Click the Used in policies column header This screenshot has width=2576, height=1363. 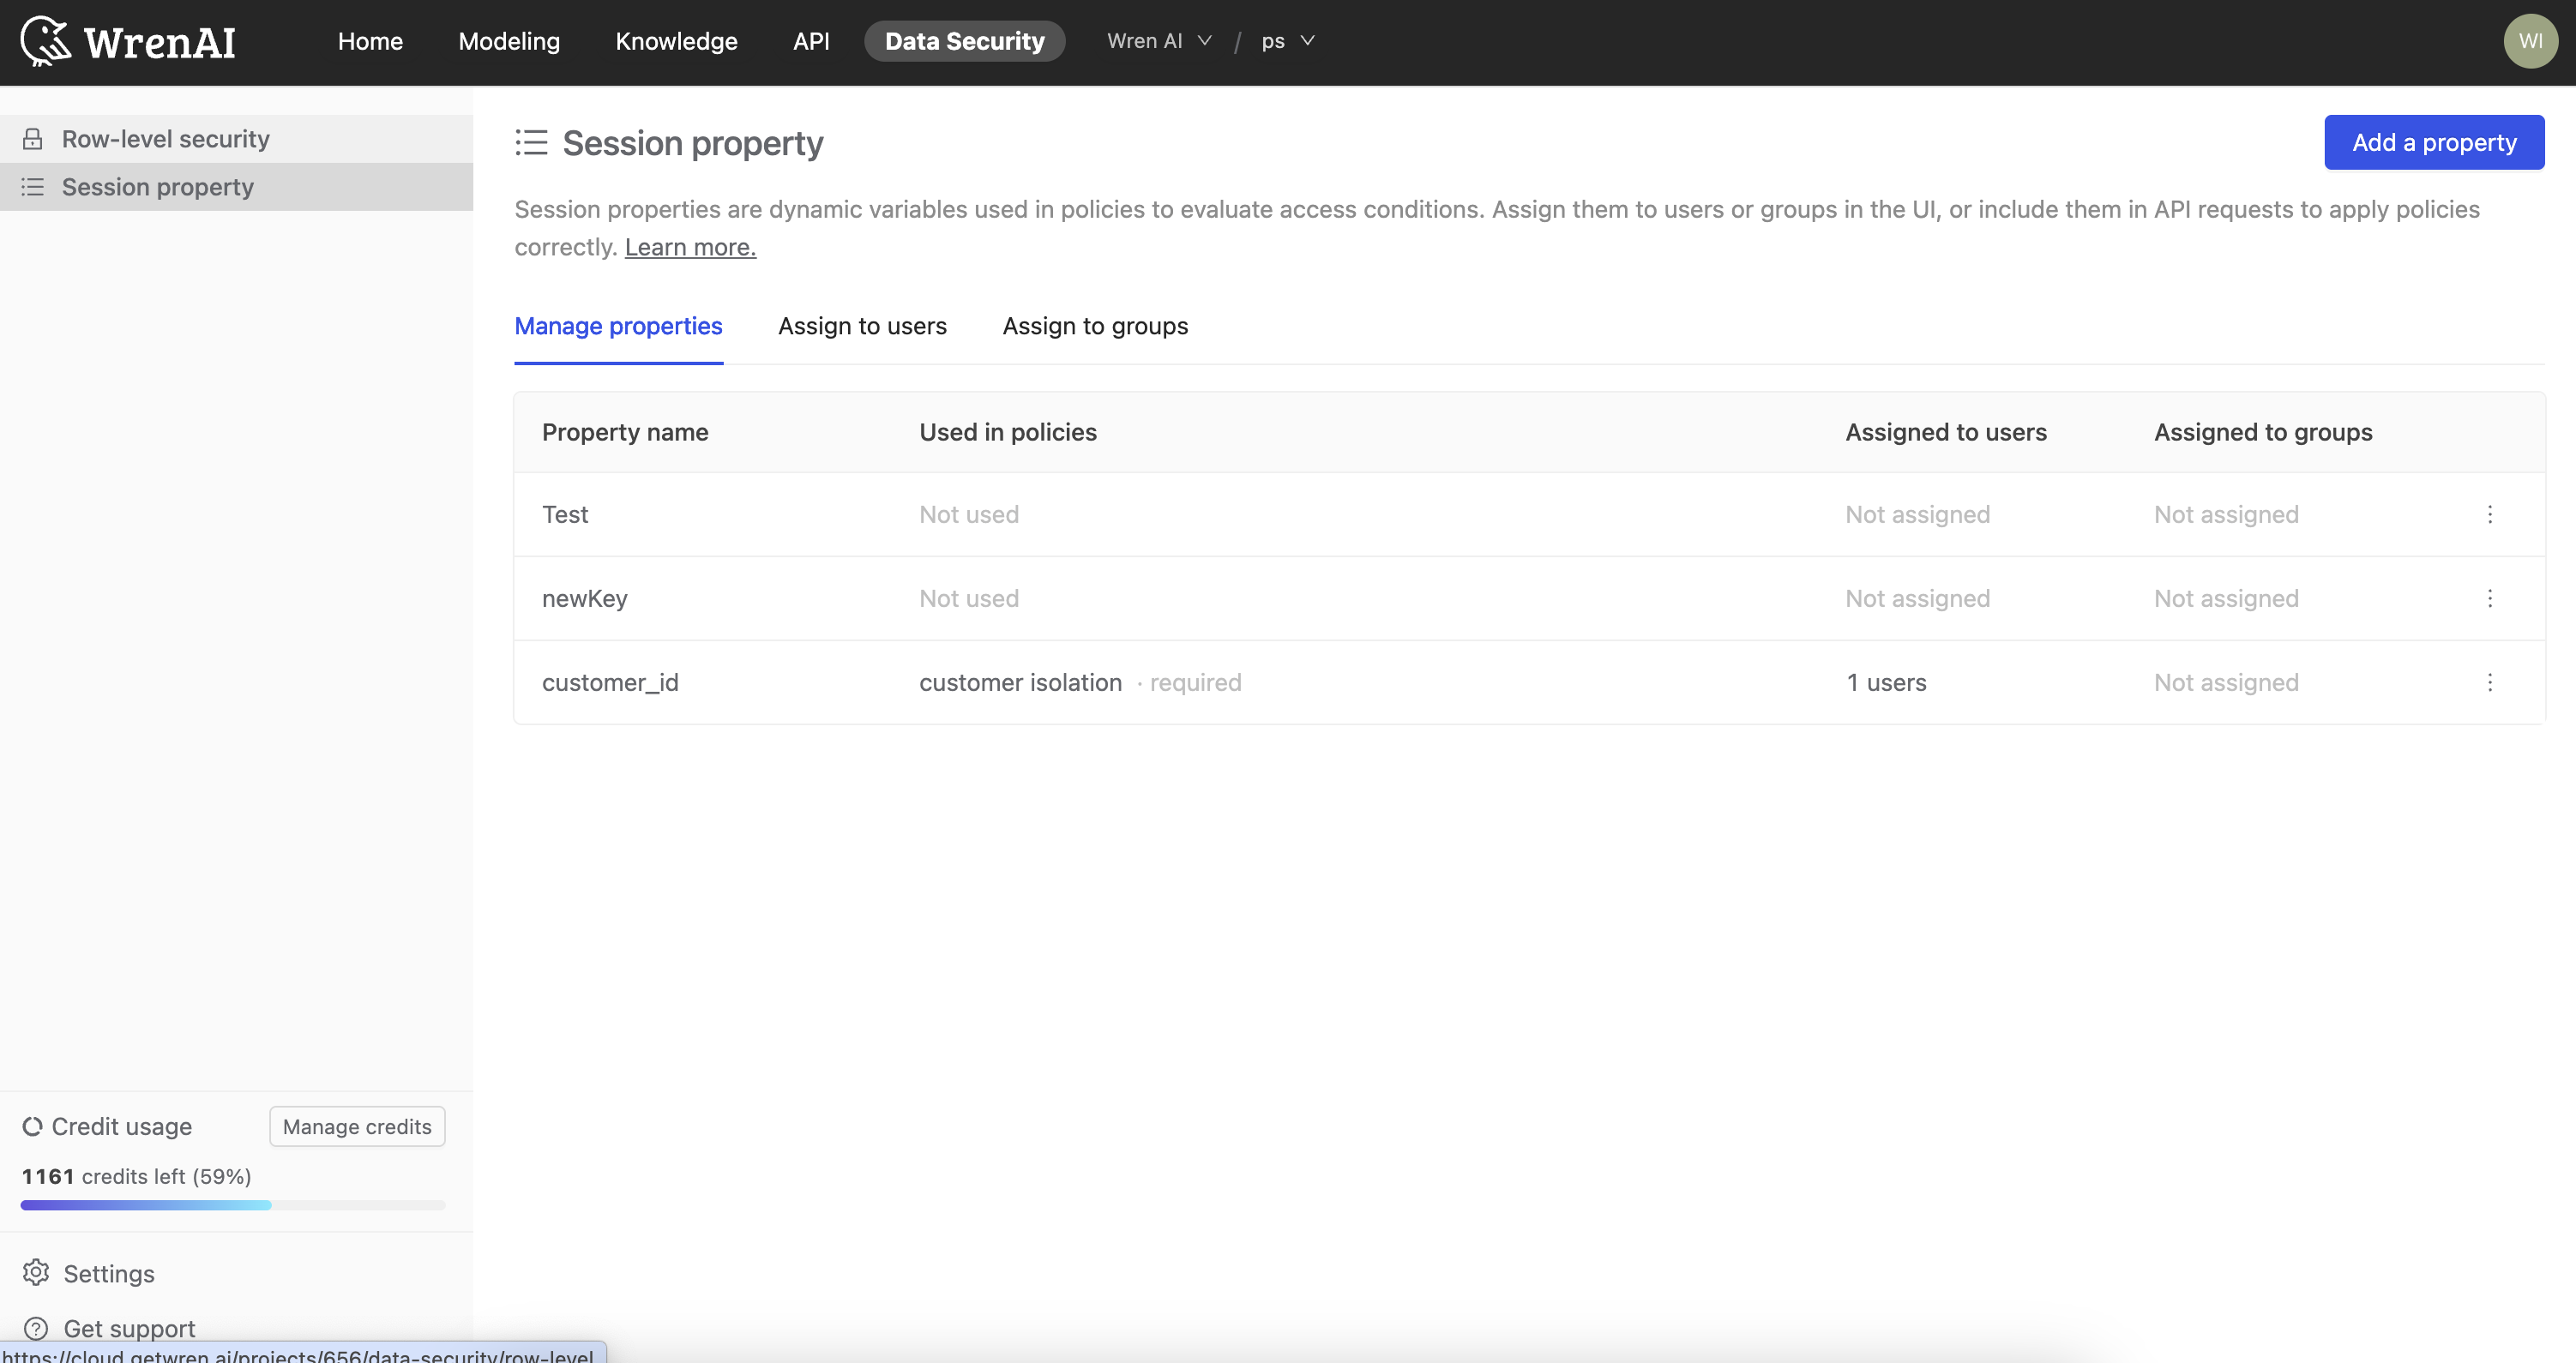click(x=1007, y=432)
